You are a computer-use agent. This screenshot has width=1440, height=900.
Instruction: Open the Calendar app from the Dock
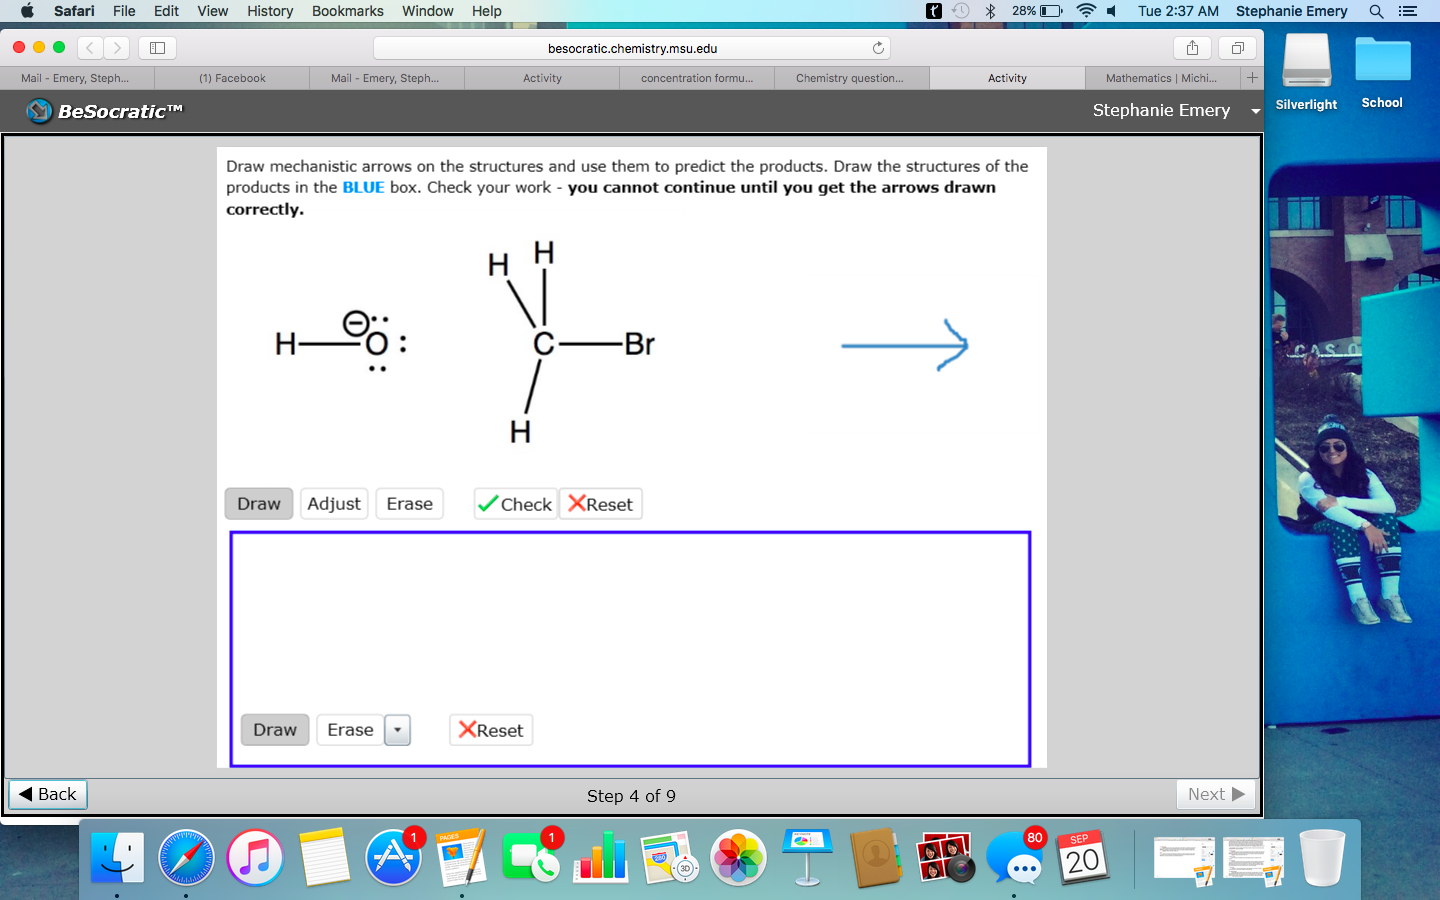[x=1081, y=858]
